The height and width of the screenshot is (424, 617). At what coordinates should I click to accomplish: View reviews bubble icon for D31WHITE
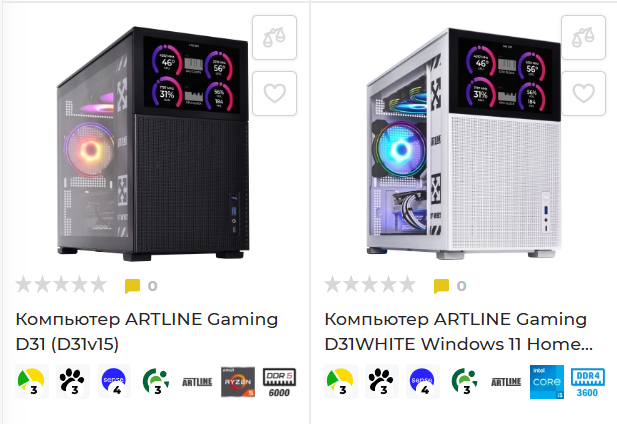(x=441, y=286)
